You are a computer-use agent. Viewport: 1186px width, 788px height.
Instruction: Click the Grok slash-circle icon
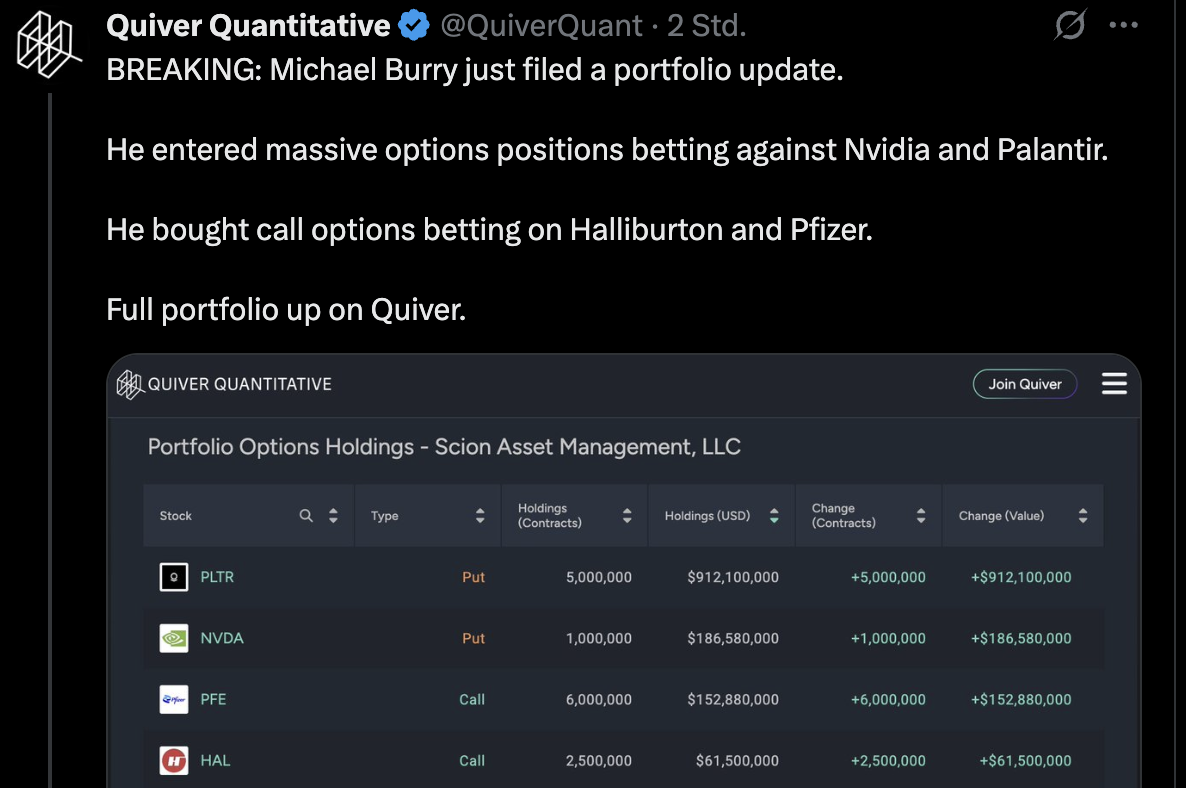coord(1070,25)
